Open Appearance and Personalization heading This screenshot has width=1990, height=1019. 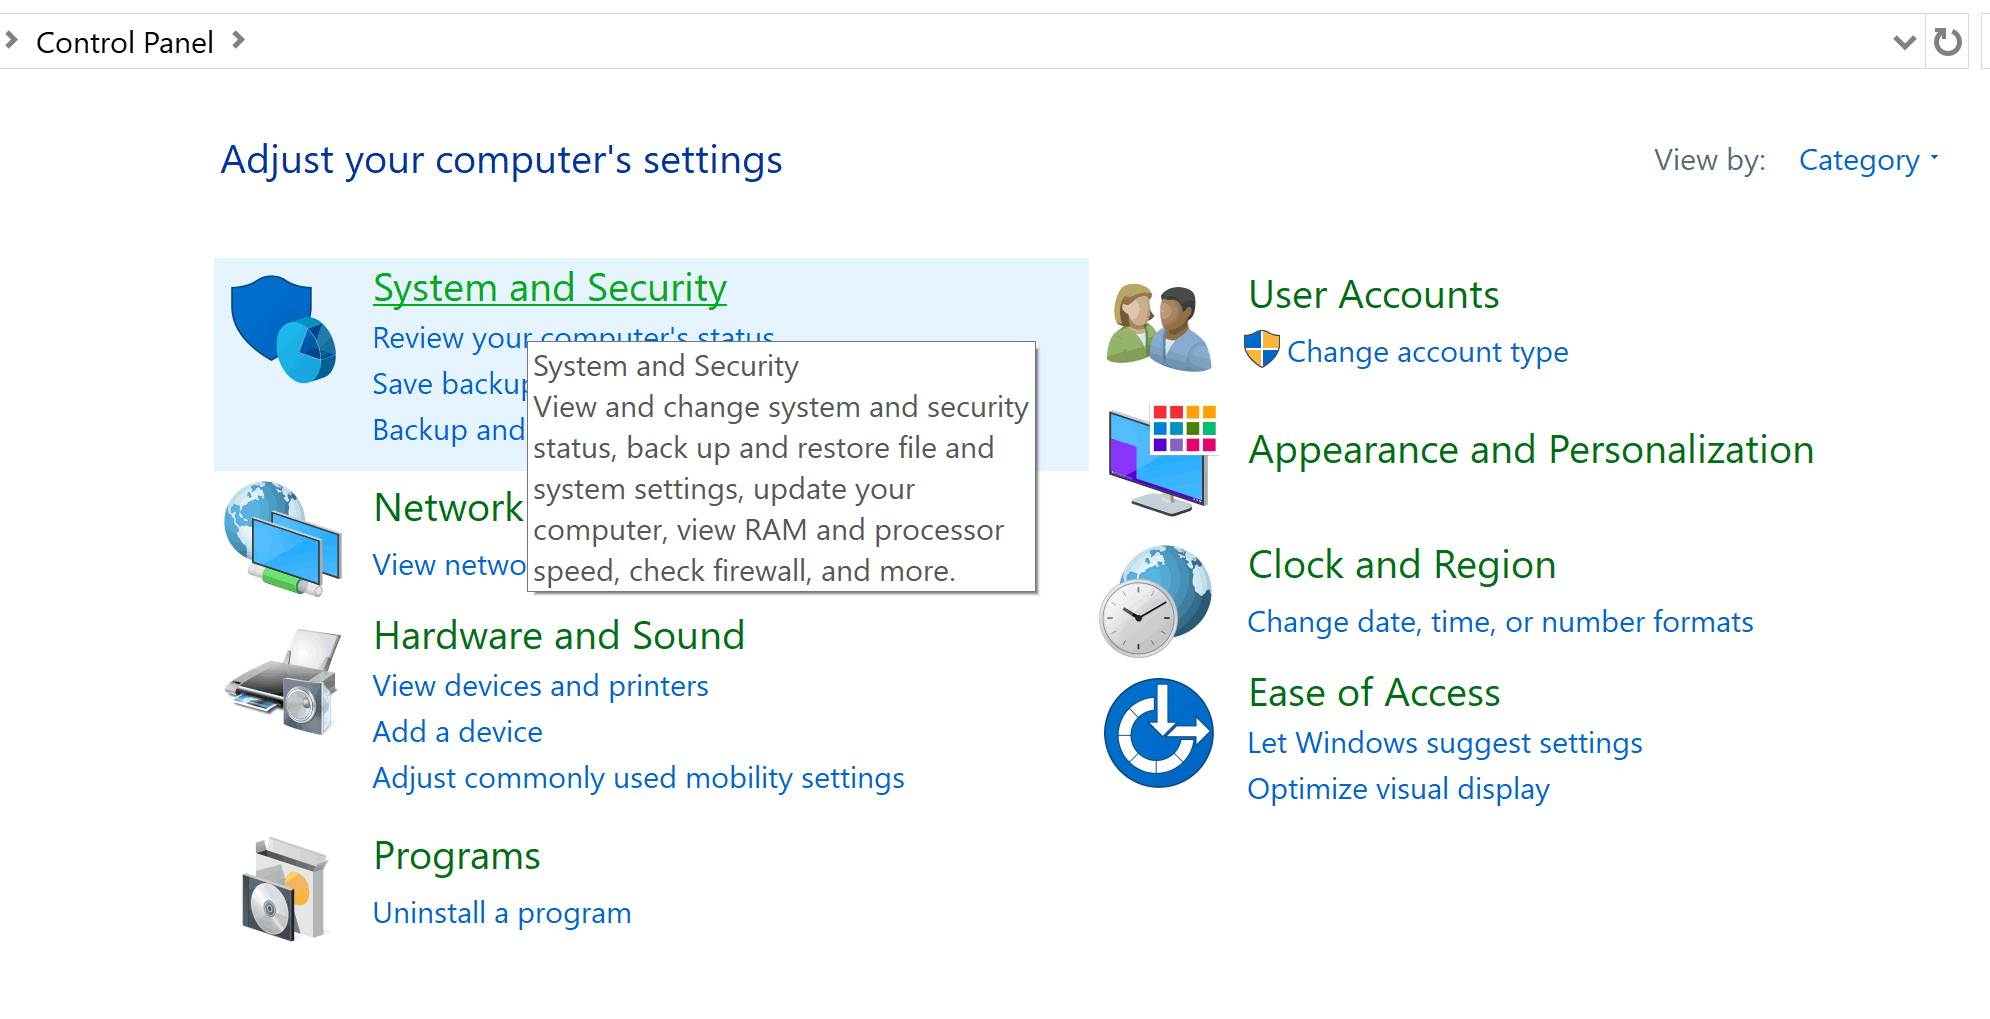click(x=1531, y=450)
